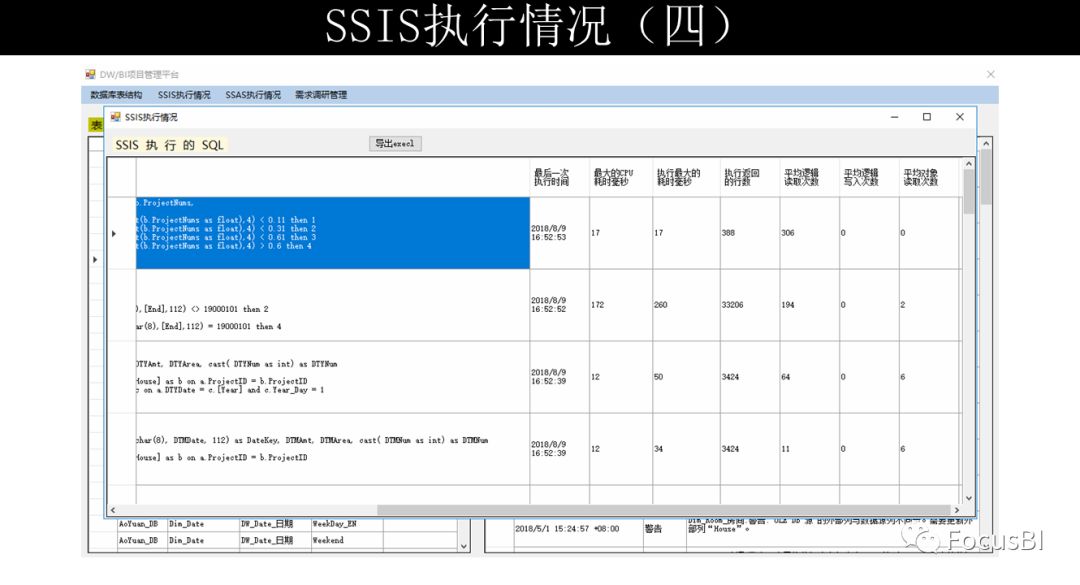Image resolution: width=1080 pixels, height=585 pixels.
Task: Click WeekDay_EN cell in background table
Action: pos(346,524)
